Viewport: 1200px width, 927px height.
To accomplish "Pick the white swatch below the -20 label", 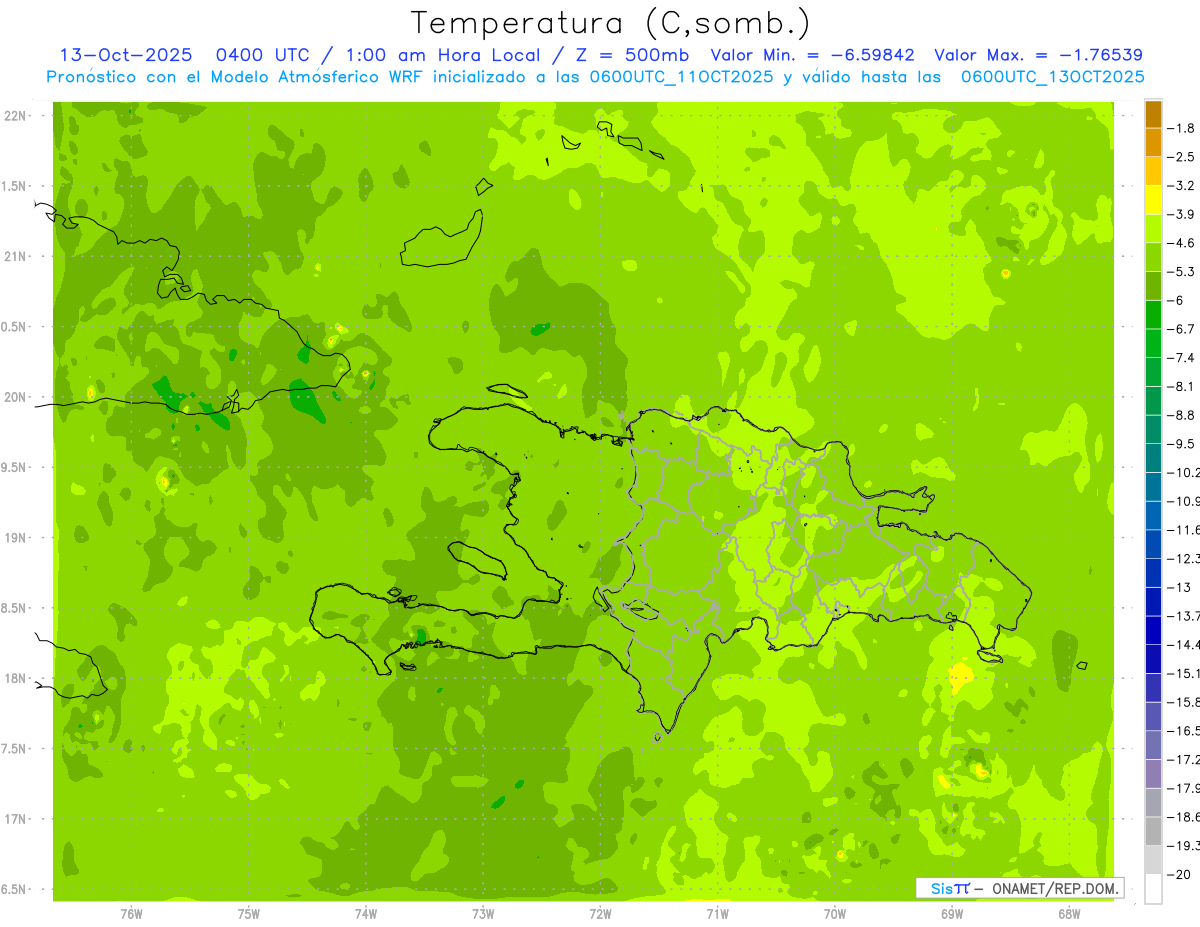I will click(1153, 889).
